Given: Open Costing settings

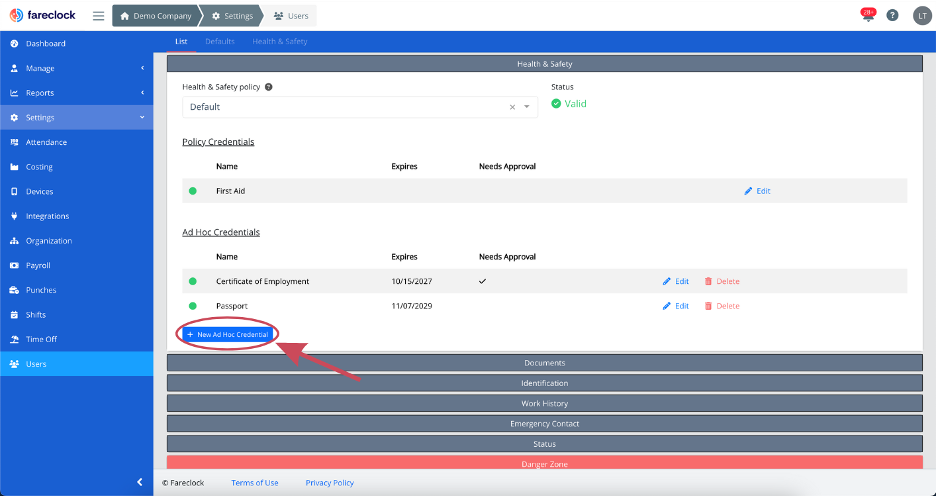Looking at the screenshot, I should [76, 167].
